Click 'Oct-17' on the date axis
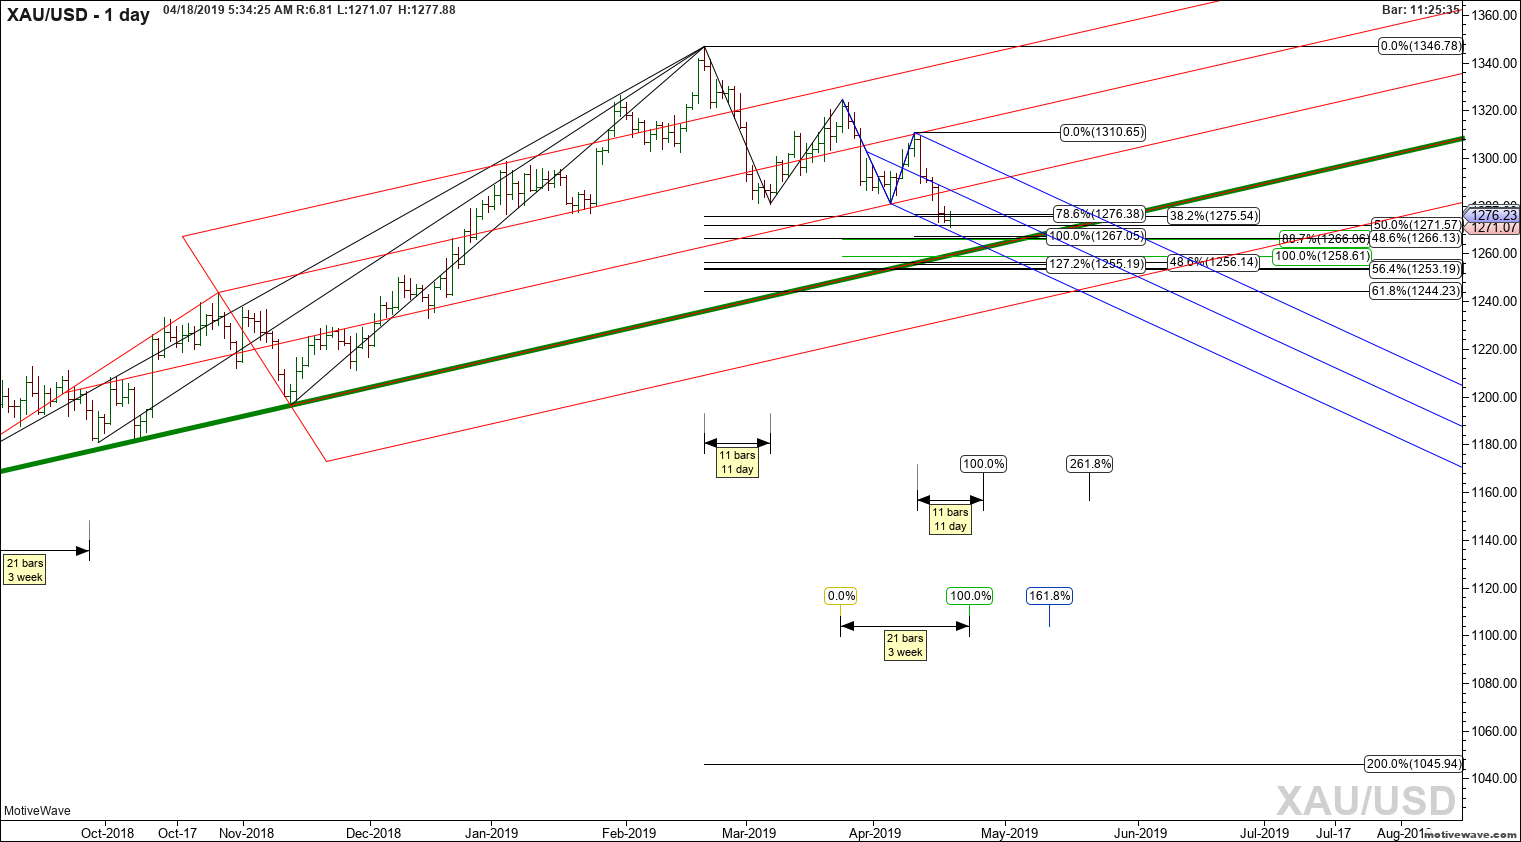The image size is (1521, 842). 178,833
